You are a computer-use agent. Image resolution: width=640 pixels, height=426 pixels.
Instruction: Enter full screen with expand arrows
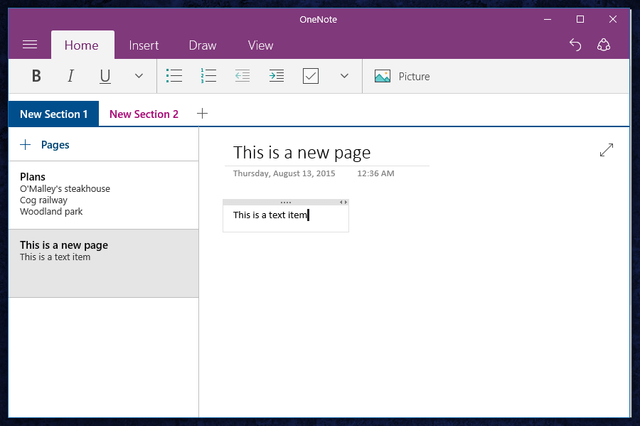(607, 150)
